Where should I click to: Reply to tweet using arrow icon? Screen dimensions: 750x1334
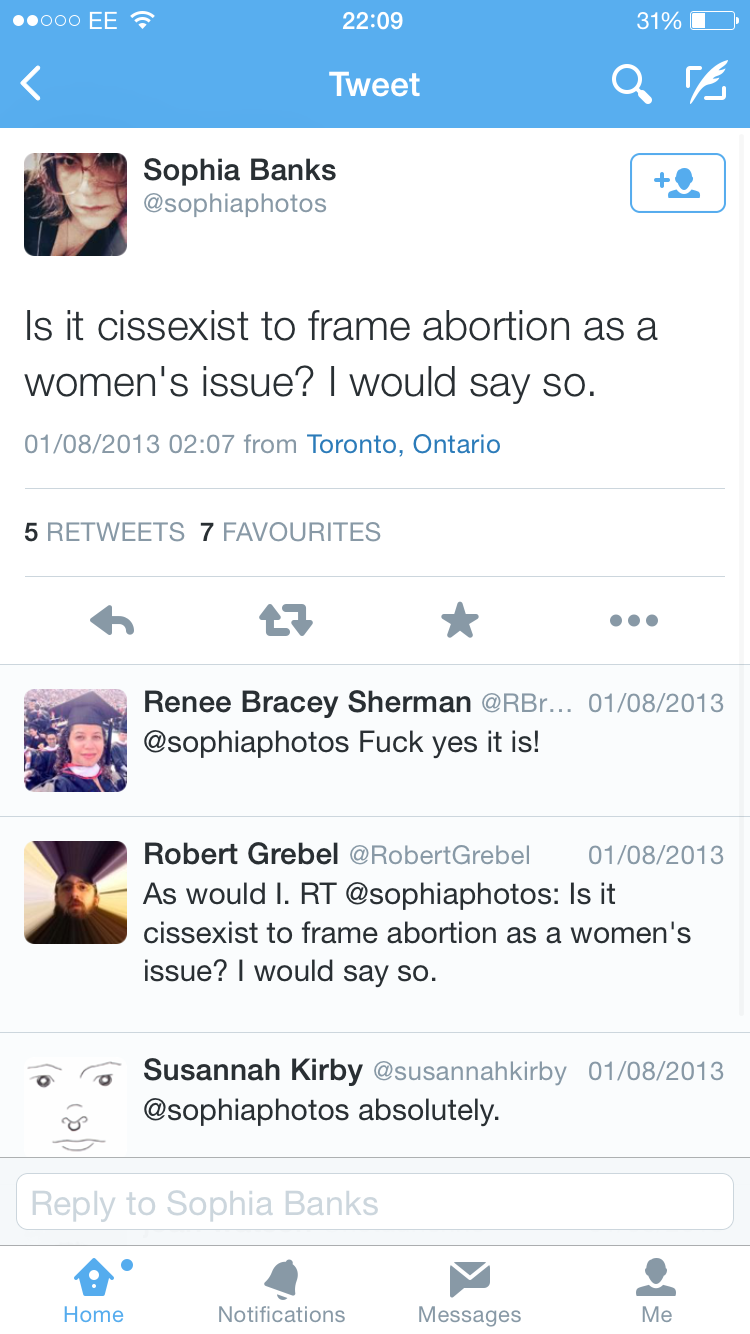click(x=112, y=621)
